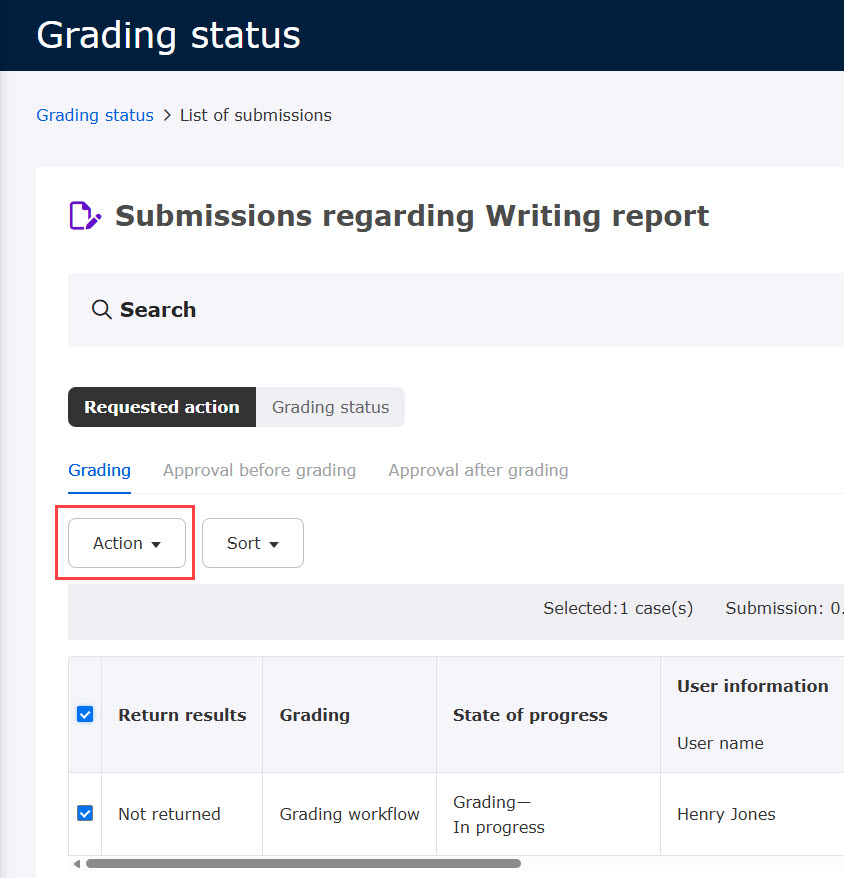
Task: Switch to the Grading status toggle tab
Action: click(330, 407)
